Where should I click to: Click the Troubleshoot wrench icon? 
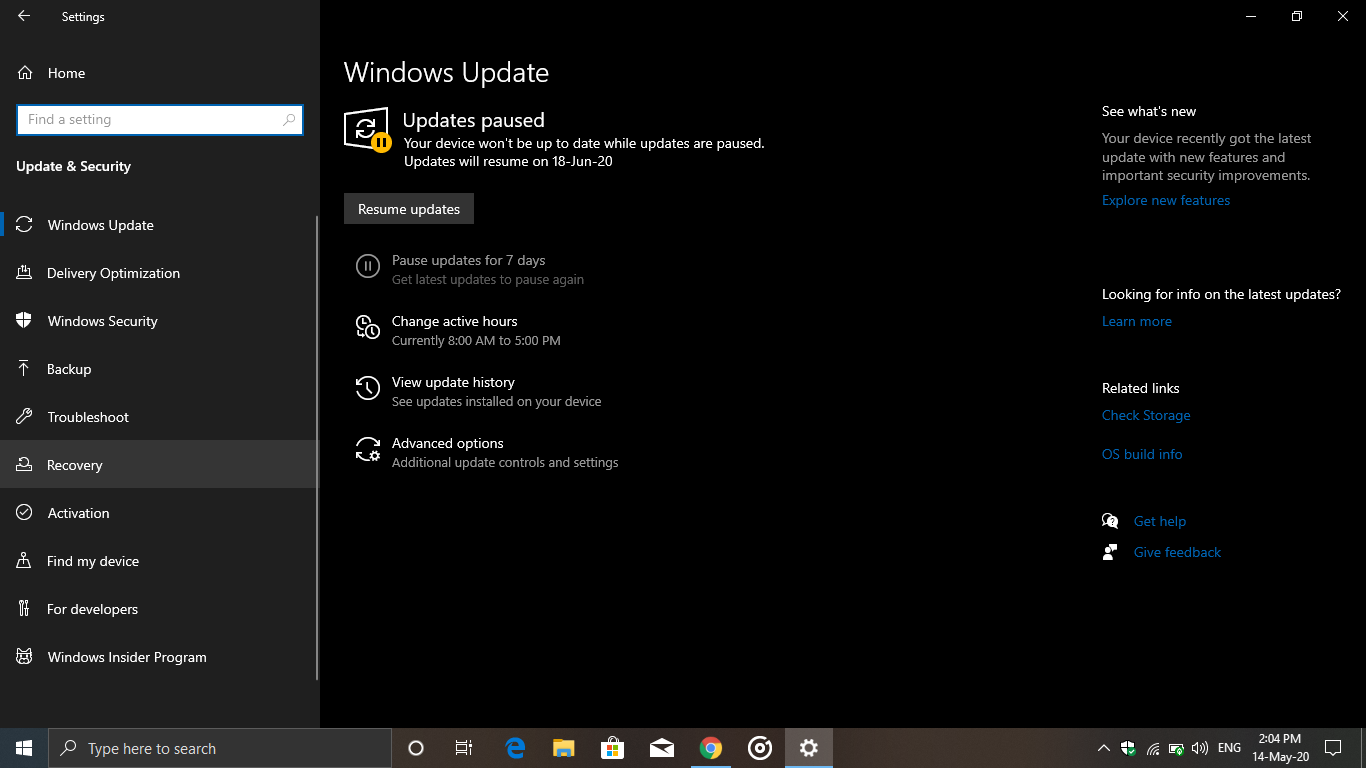[25, 417]
